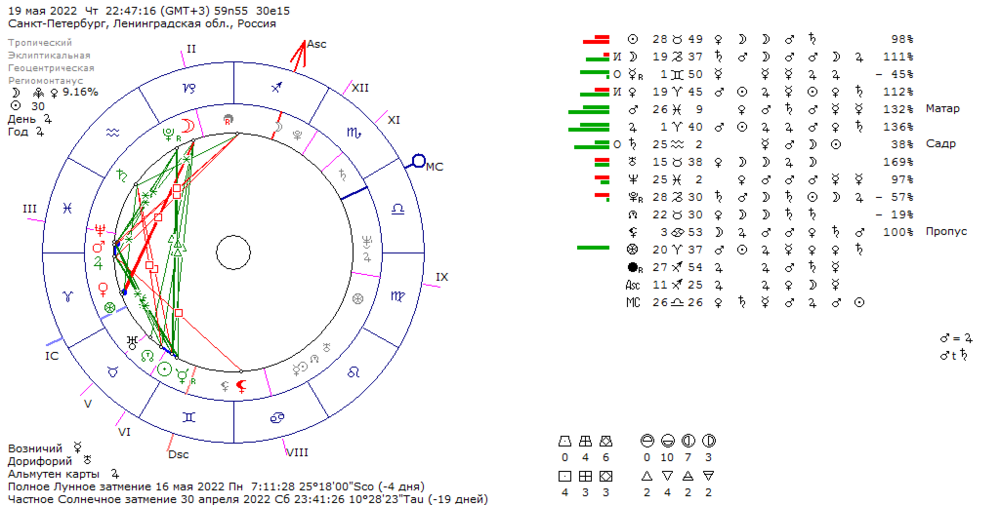This screenshot has height=505, width=1000.
Task: Select the Cancer sign in the zodiac ring
Action: [x=277, y=418]
